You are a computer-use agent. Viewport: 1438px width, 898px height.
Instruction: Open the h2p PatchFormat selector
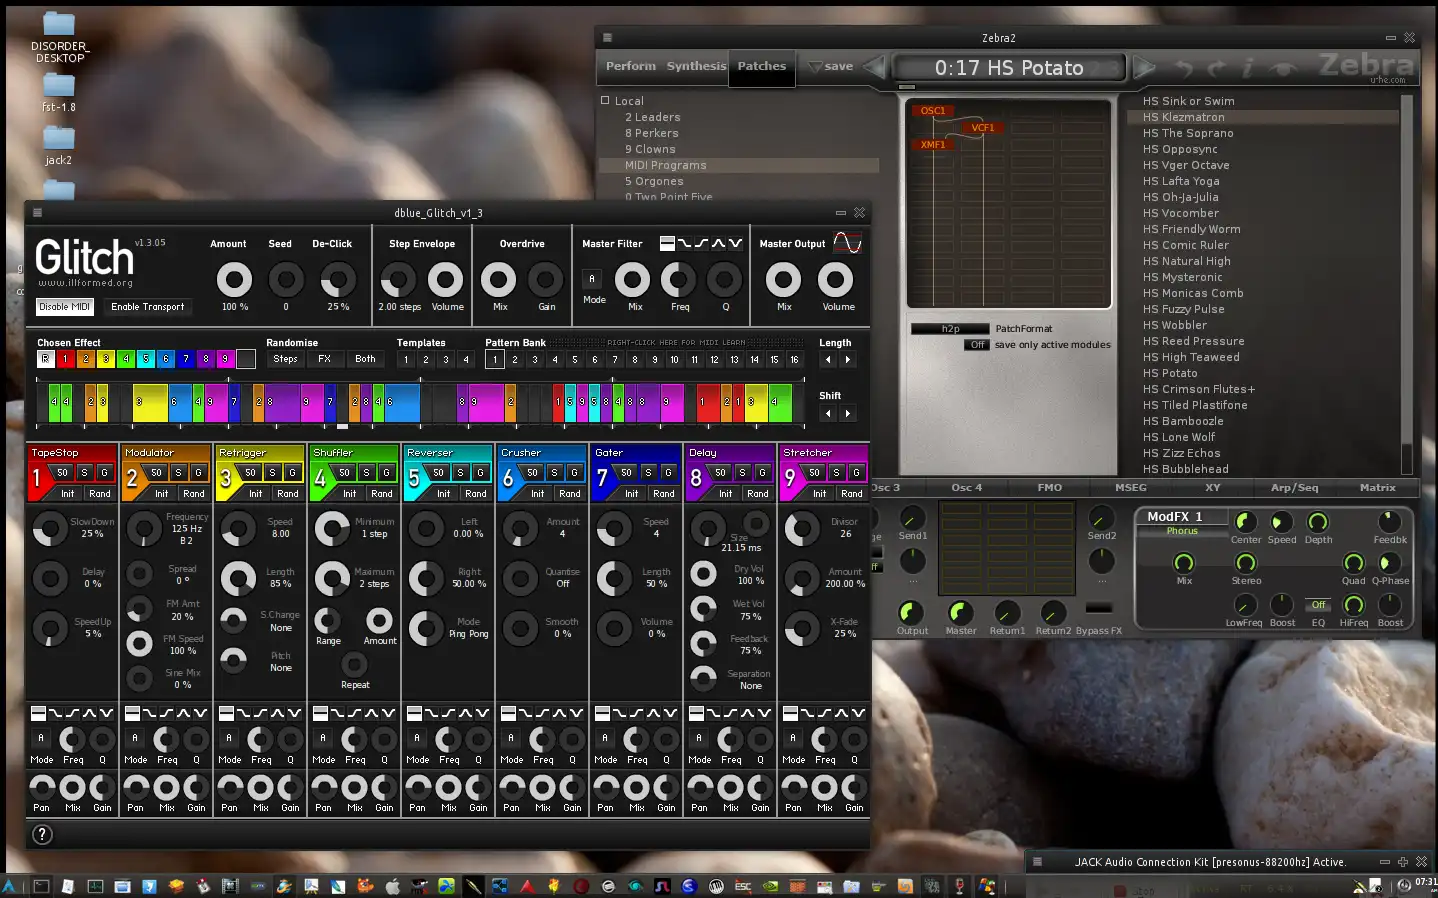point(950,329)
